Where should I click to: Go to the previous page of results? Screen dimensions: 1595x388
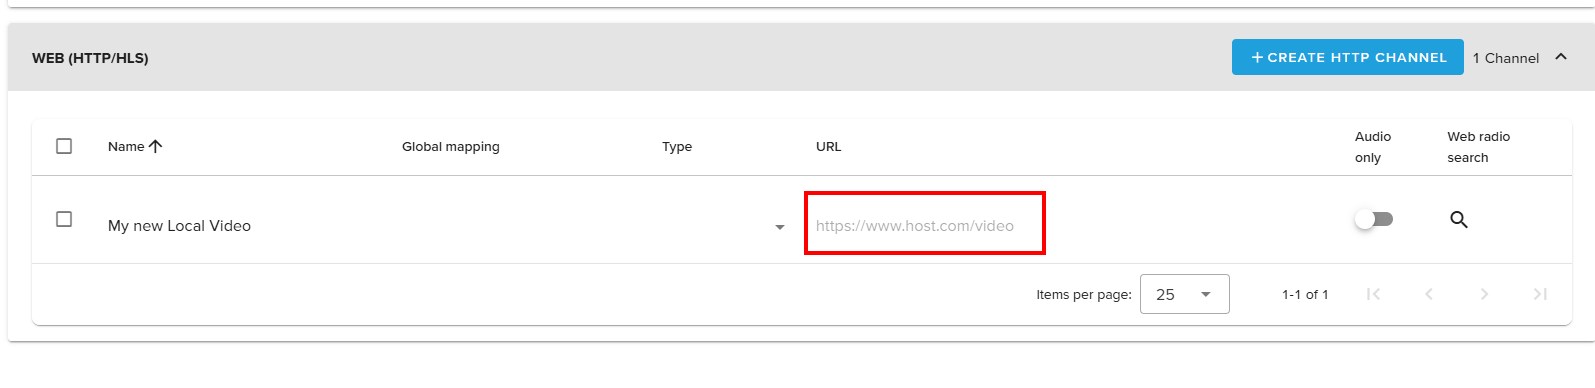pyautogui.click(x=1429, y=294)
